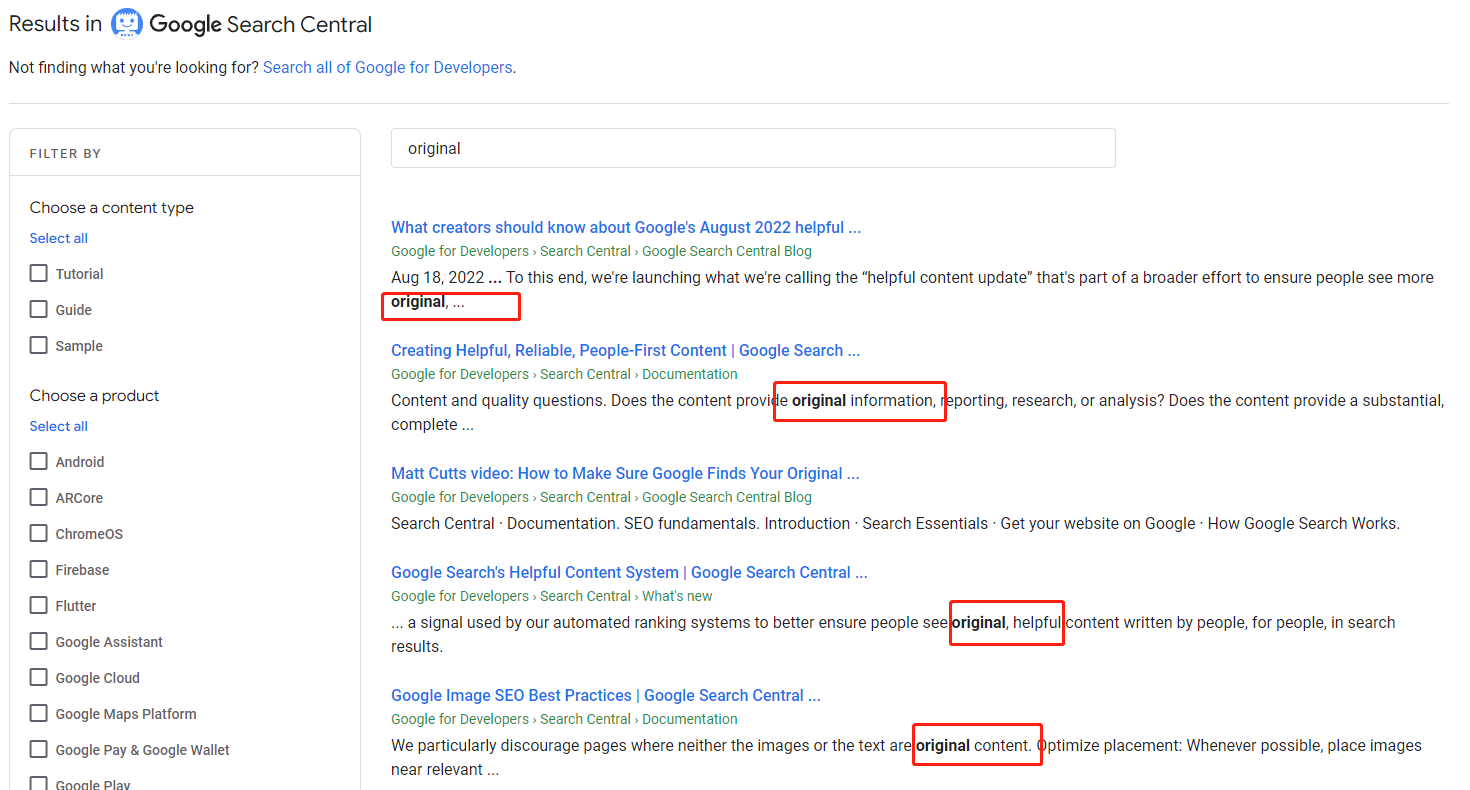1470x790 pixels.
Task: Tick the Sample checkbox
Action: click(39, 345)
